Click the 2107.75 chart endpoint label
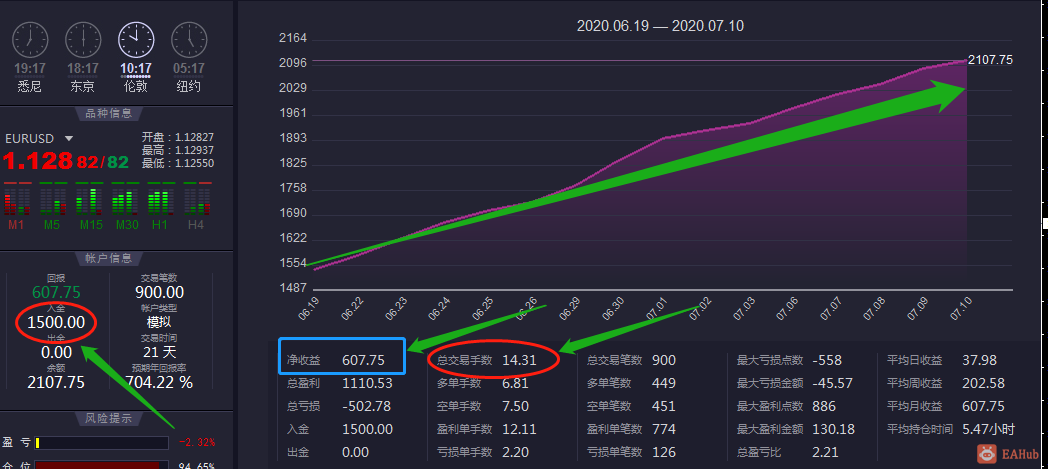 [x=990, y=59]
